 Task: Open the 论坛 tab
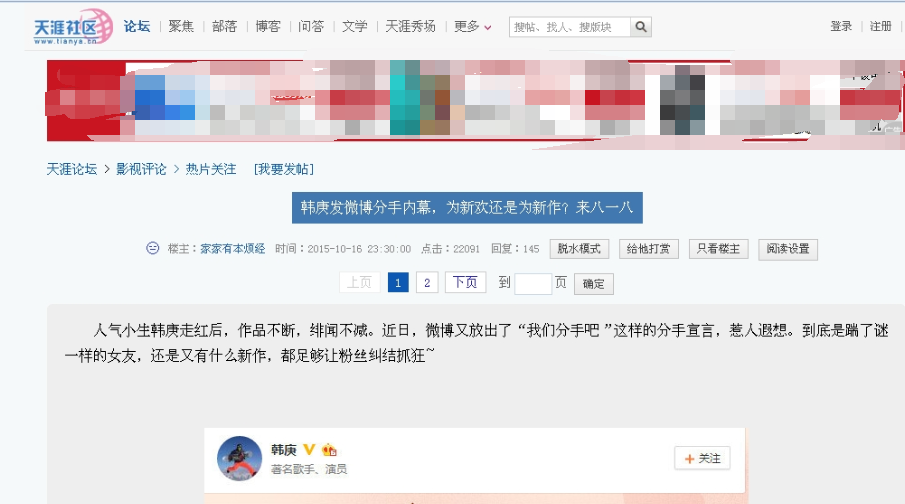point(137,27)
